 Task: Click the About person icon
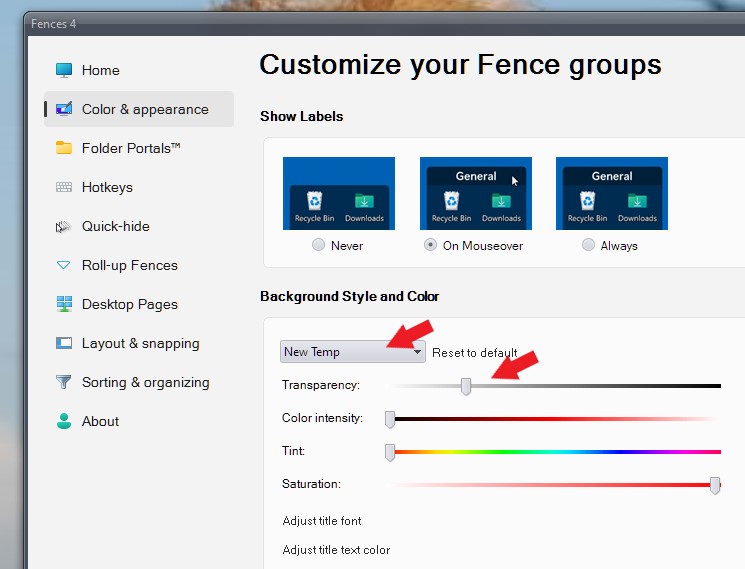pos(64,421)
